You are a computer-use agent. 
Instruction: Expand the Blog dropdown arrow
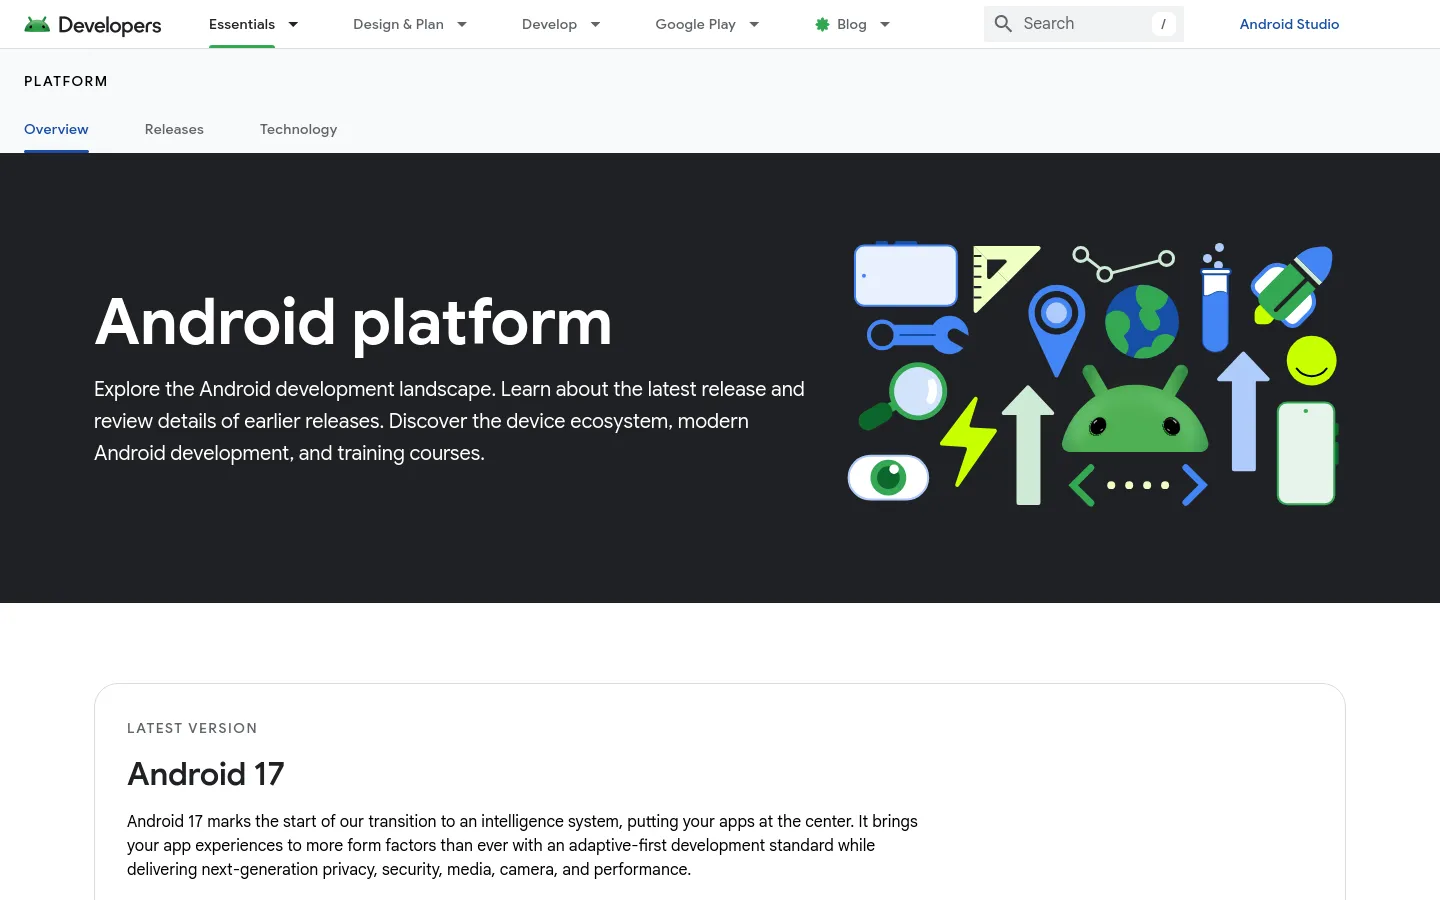[885, 24]
